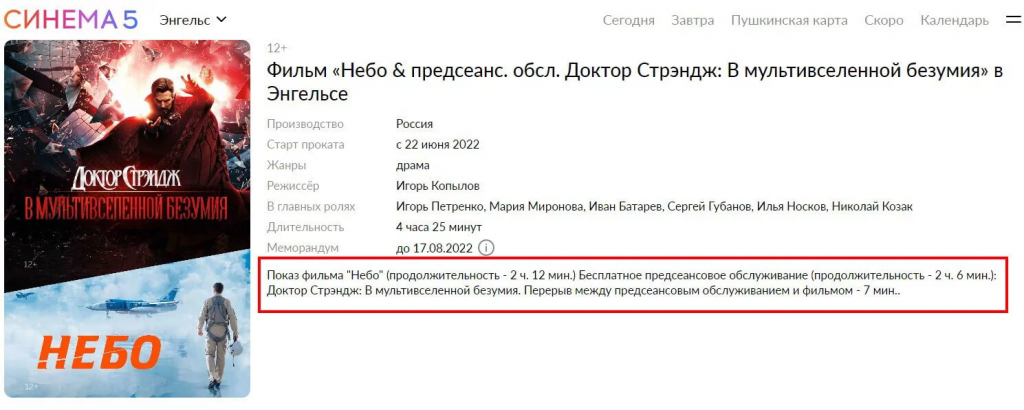Click the release date с 22 июня 2022
The width and height of the screenshot is (1024, 410).
click(438, 145)
